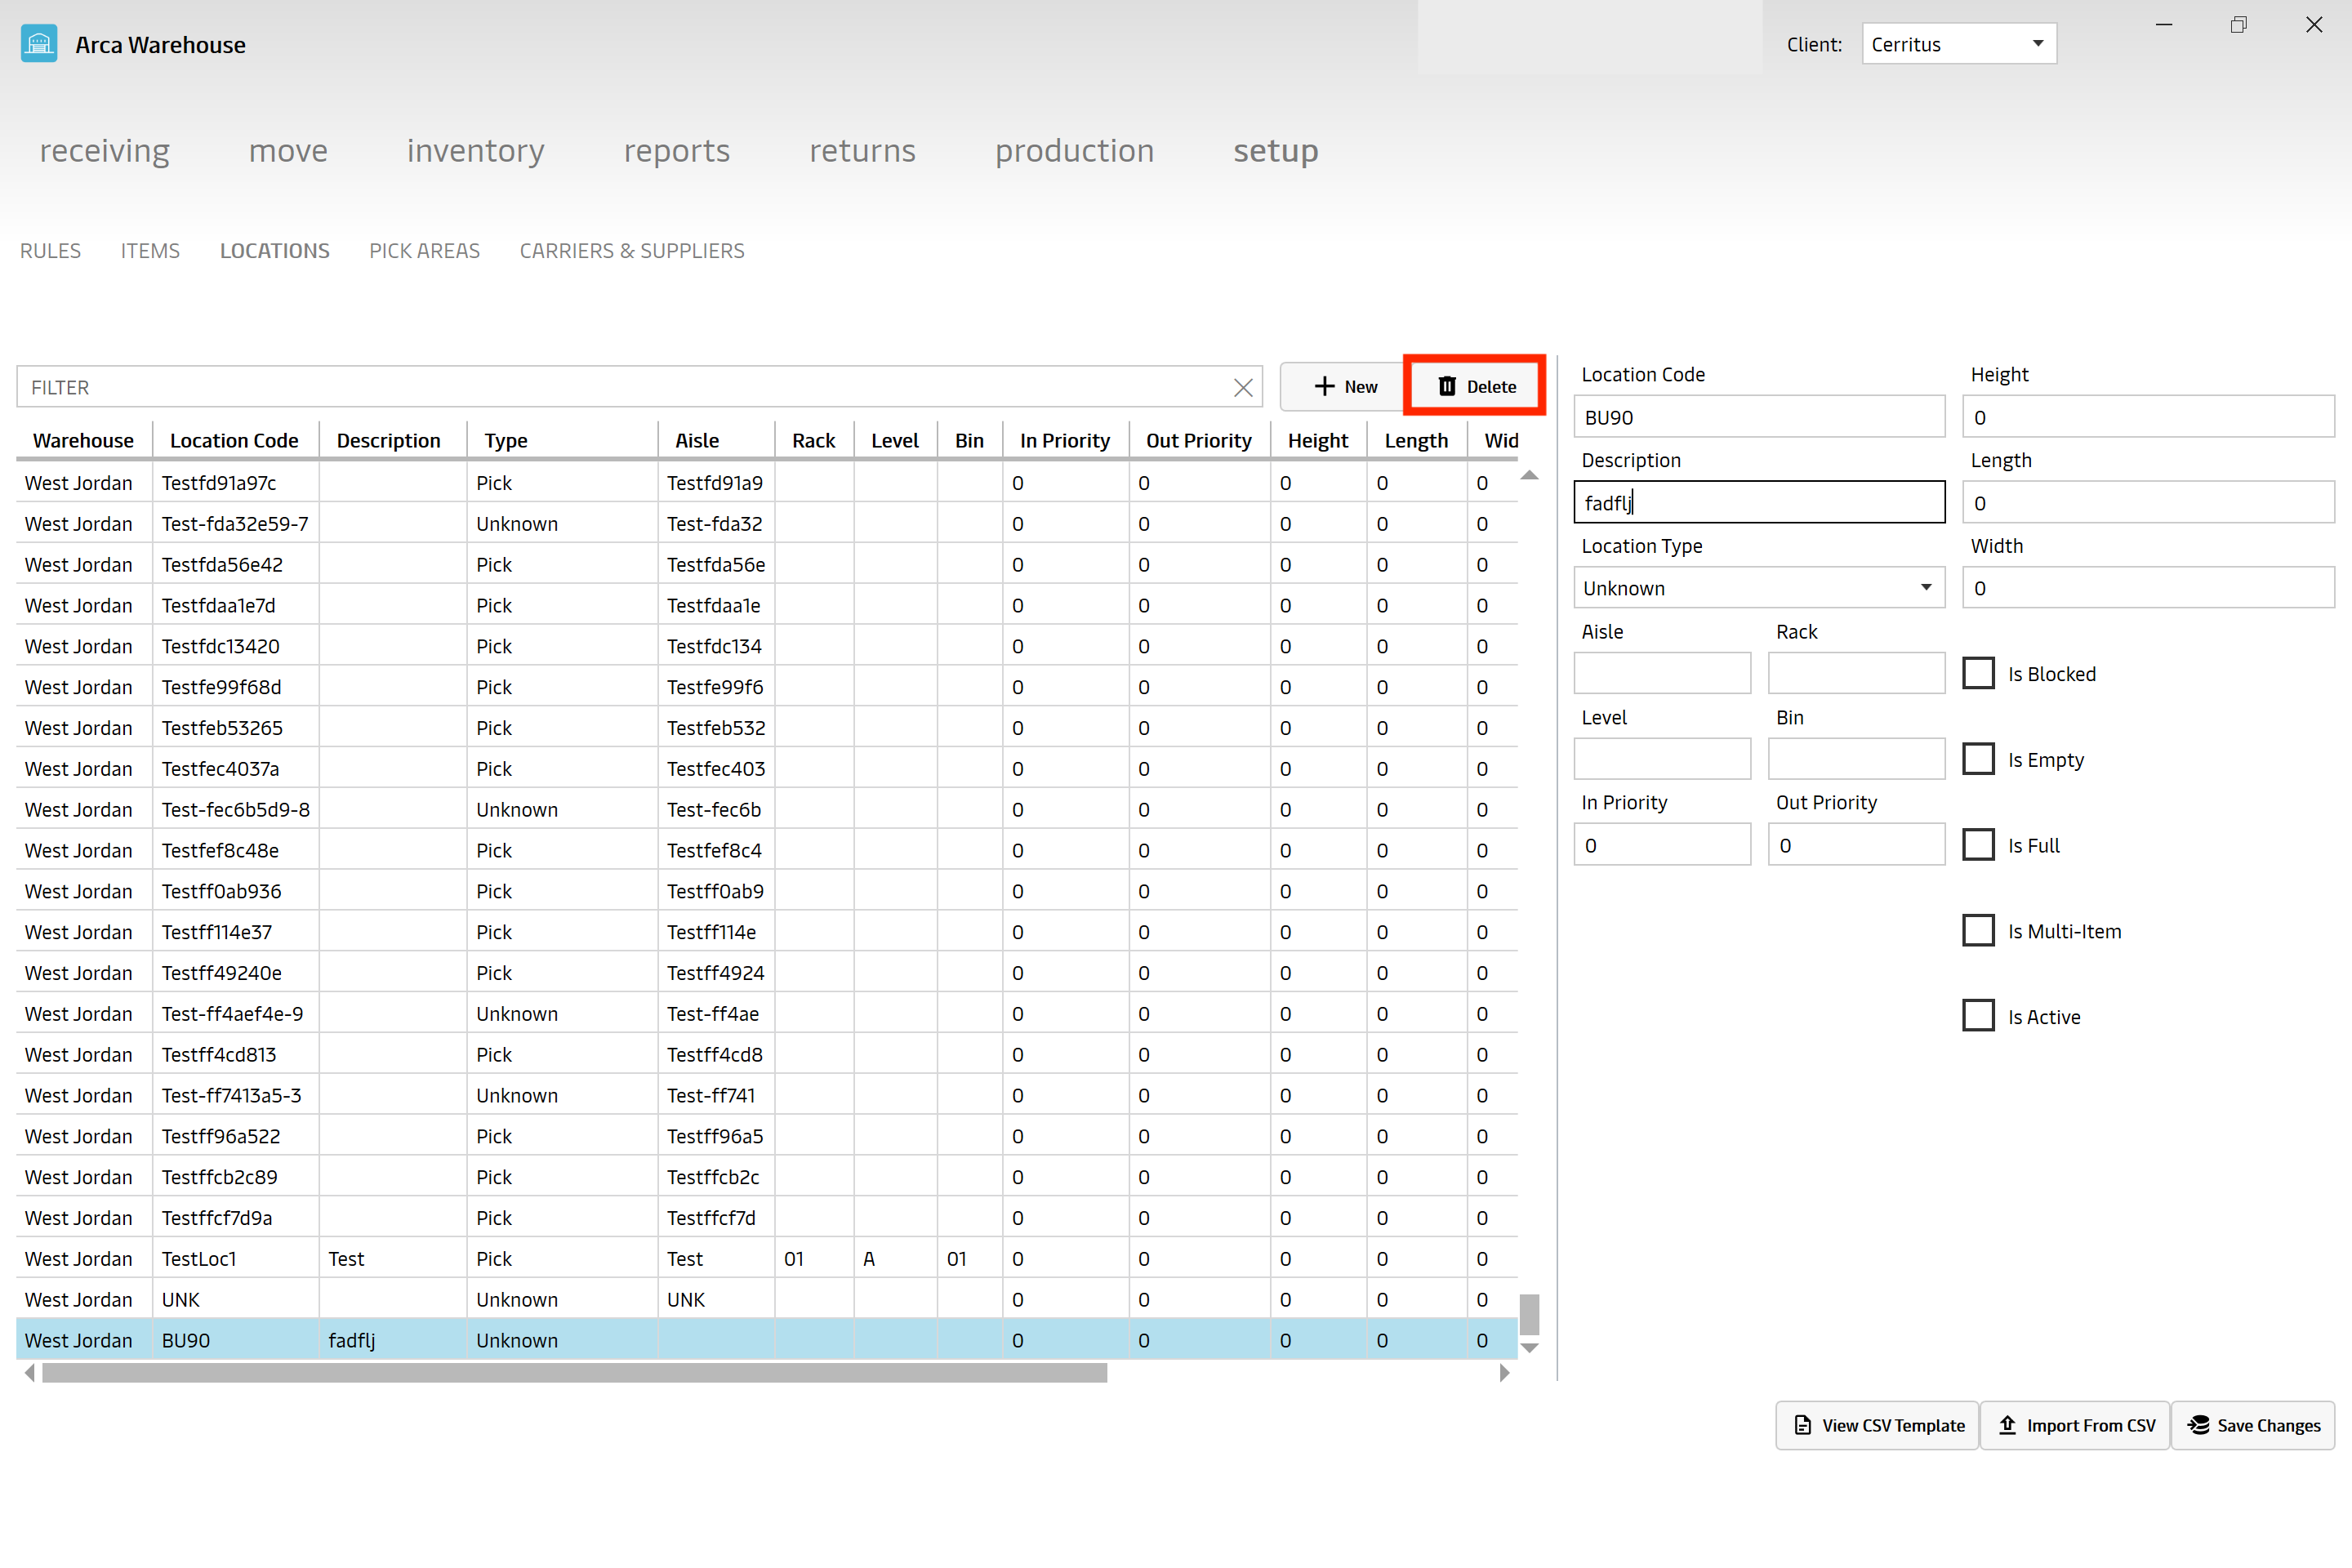2352x1568 pixels.
Task: Switch to the RULES tab
Action: (50, 251)
